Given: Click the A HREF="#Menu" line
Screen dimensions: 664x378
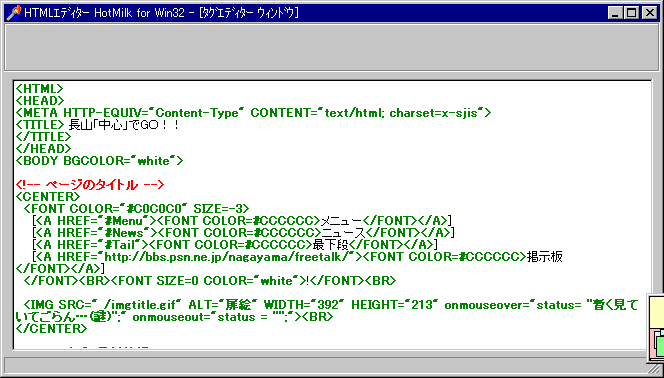Looking at the screenshot, I should (x=242, y=221).
